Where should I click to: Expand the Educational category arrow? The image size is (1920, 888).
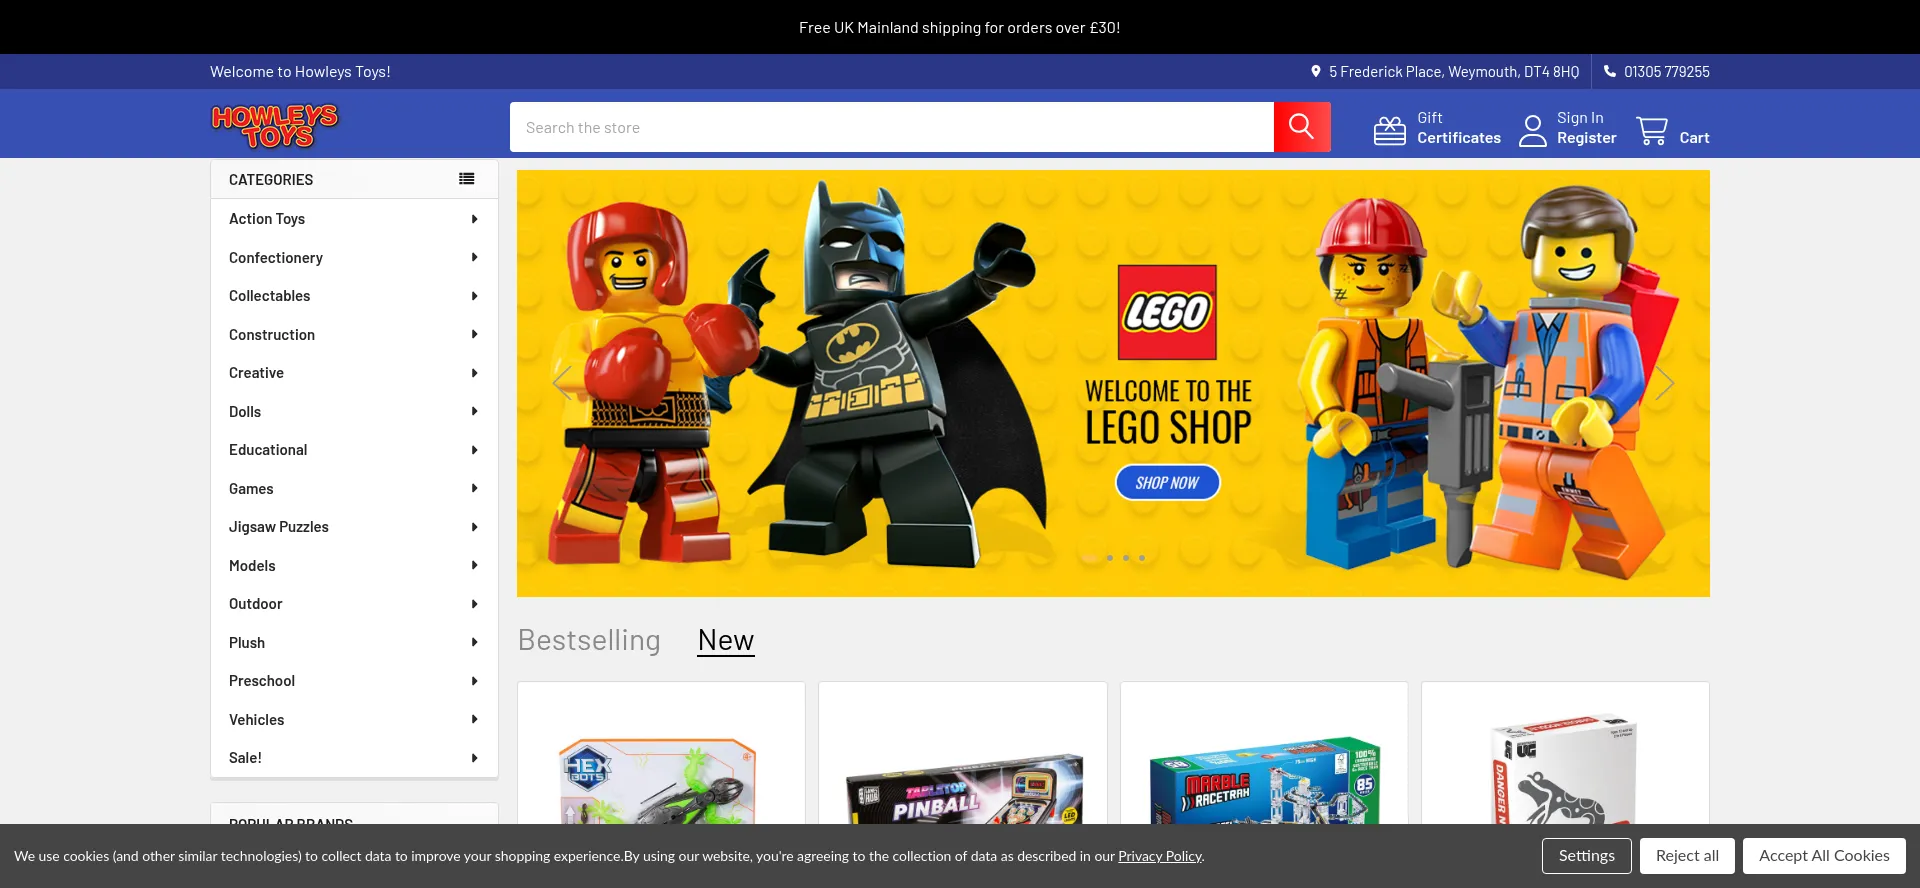click(x=474, y=450)
